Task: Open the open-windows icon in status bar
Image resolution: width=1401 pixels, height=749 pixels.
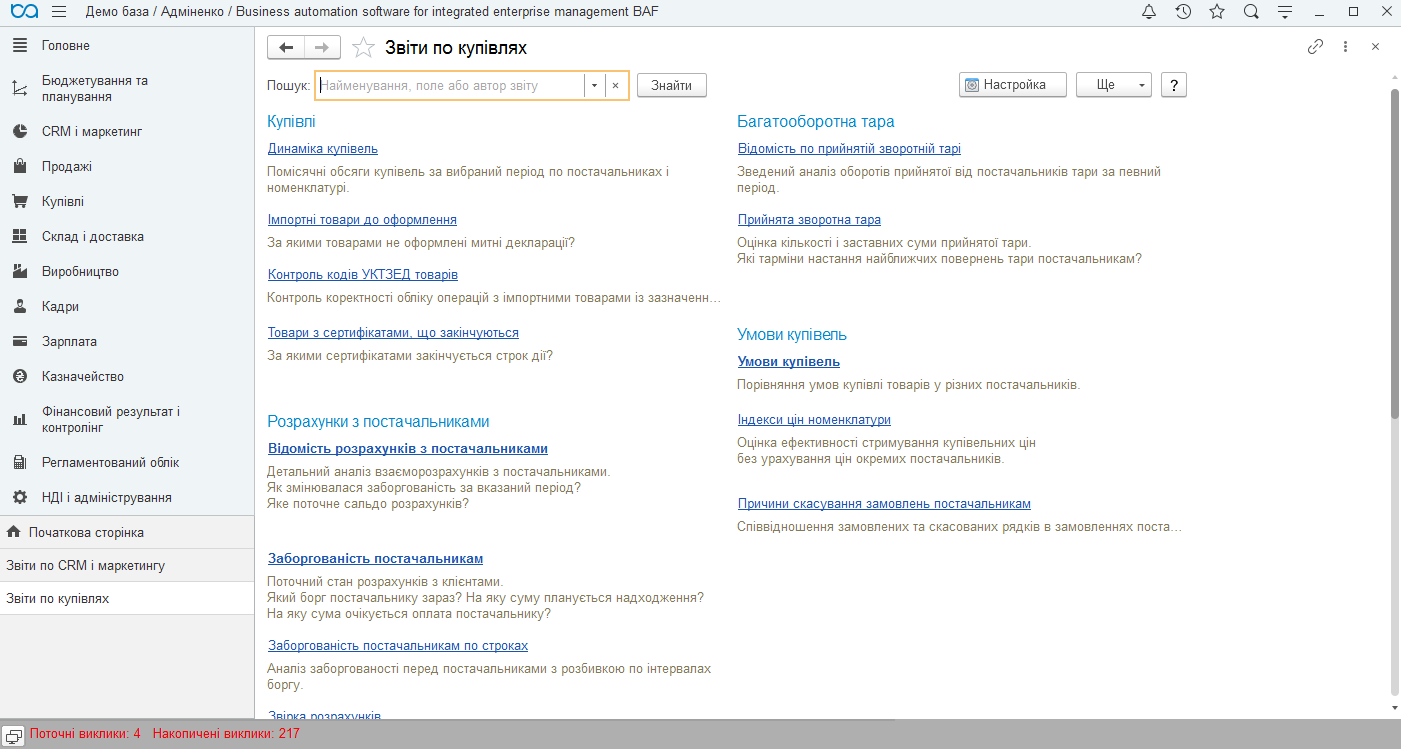Action: pos(14,734)
